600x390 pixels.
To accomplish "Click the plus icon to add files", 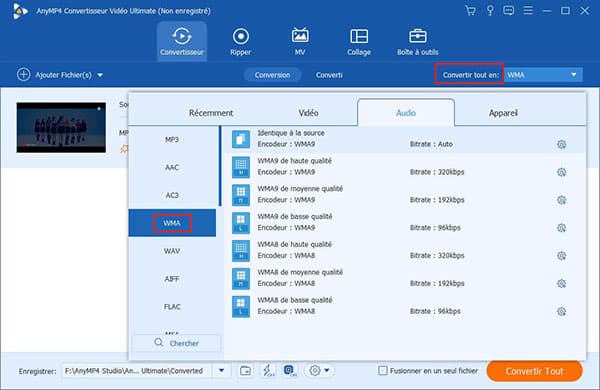I will coord(23,75).
